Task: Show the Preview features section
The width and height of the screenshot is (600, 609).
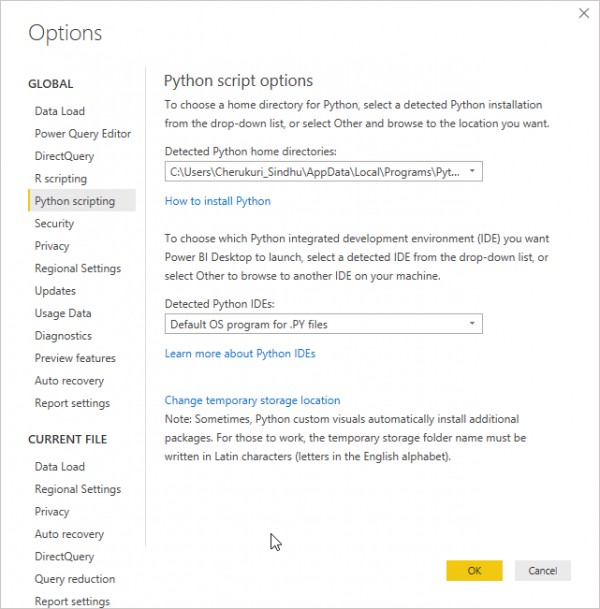Action: [75, 358]
